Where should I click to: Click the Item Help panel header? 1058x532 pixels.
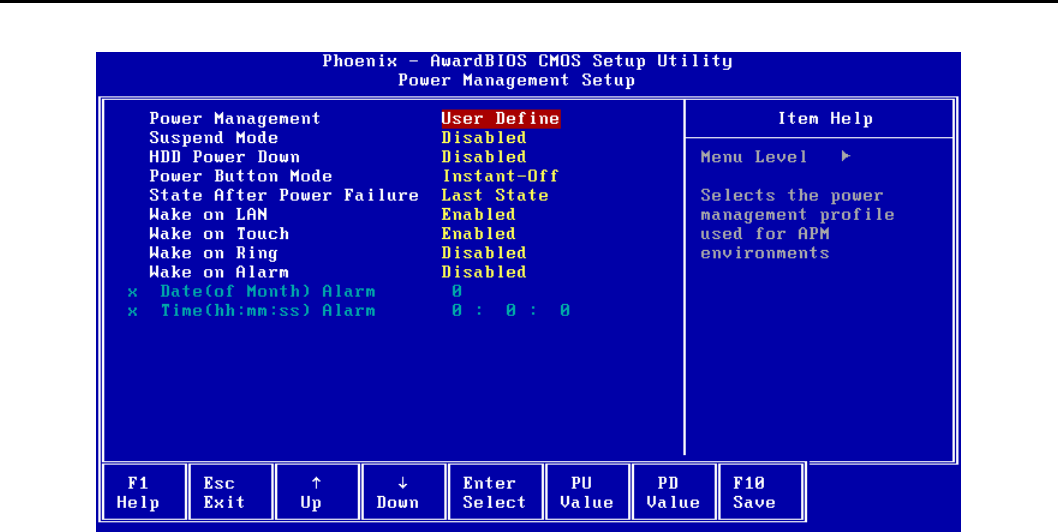[825, 119]
